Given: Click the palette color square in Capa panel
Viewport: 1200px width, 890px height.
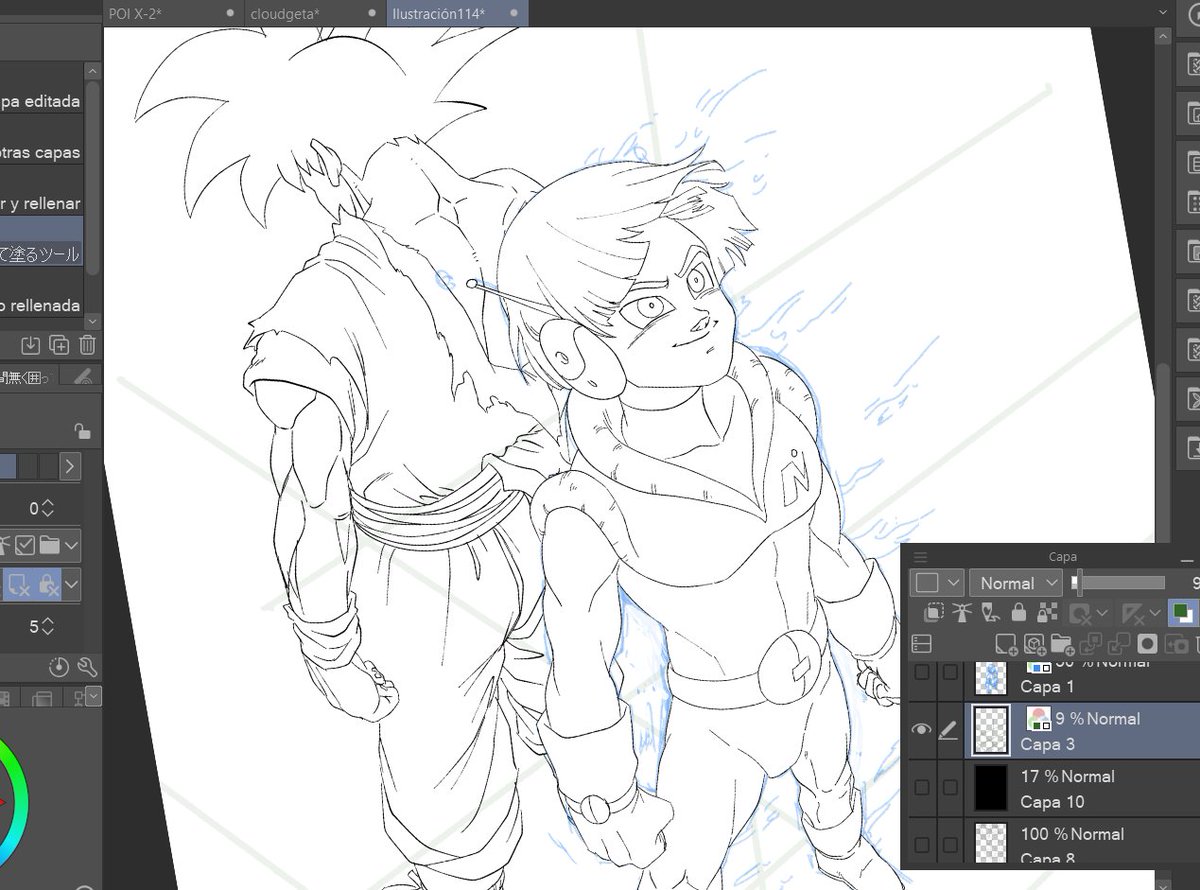Looking at the screenshot, I should click(927, 583).
